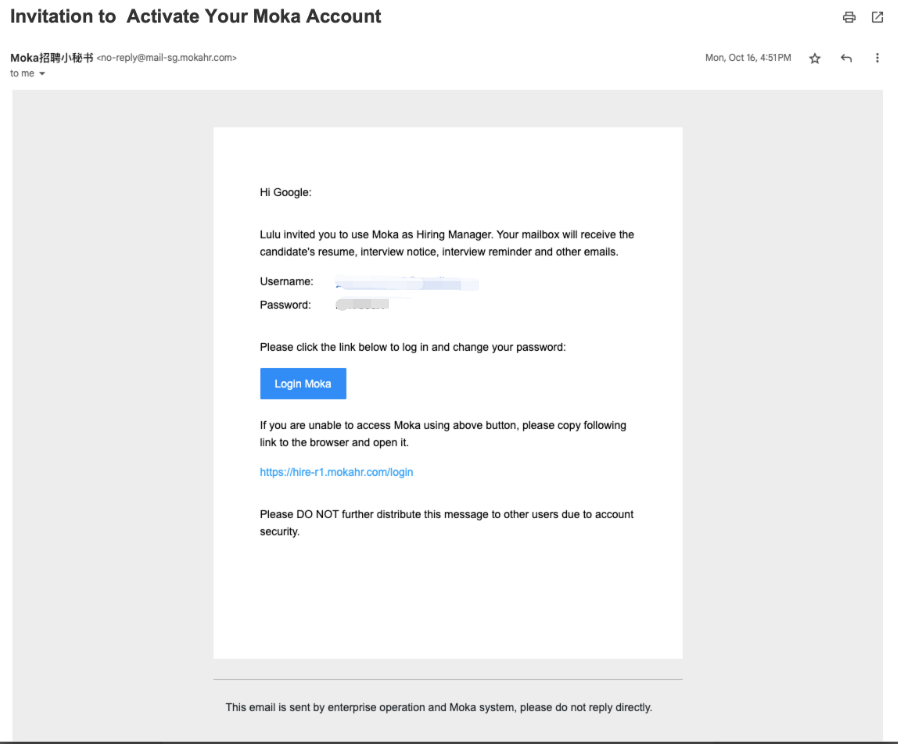
Task: Reply to the Moka email
Action: coord(846,59)
